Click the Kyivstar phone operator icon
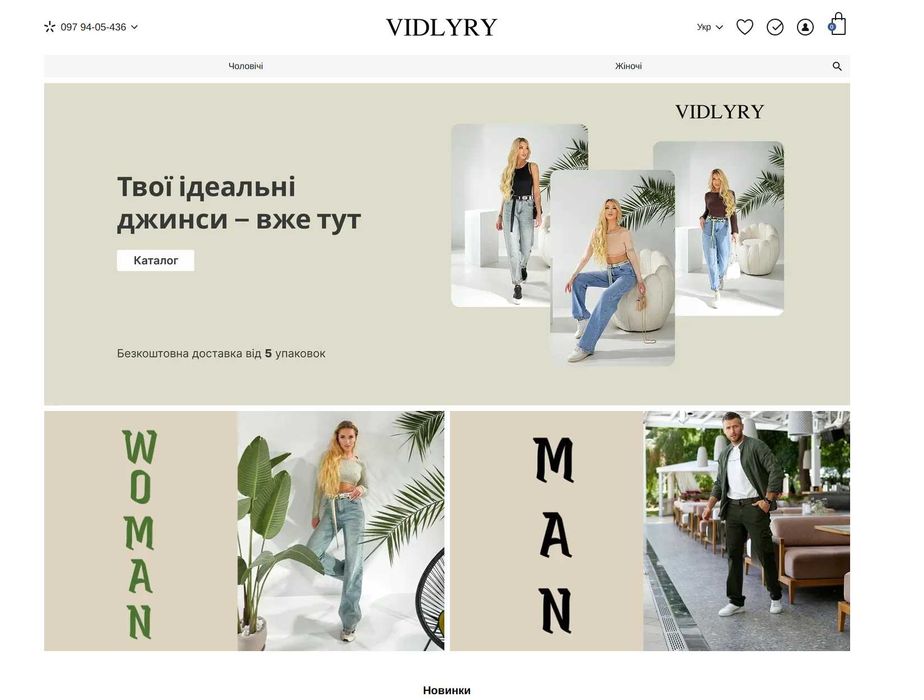This screenshot has height=700, width=924. pyautogui.click(x=50, y=27)
